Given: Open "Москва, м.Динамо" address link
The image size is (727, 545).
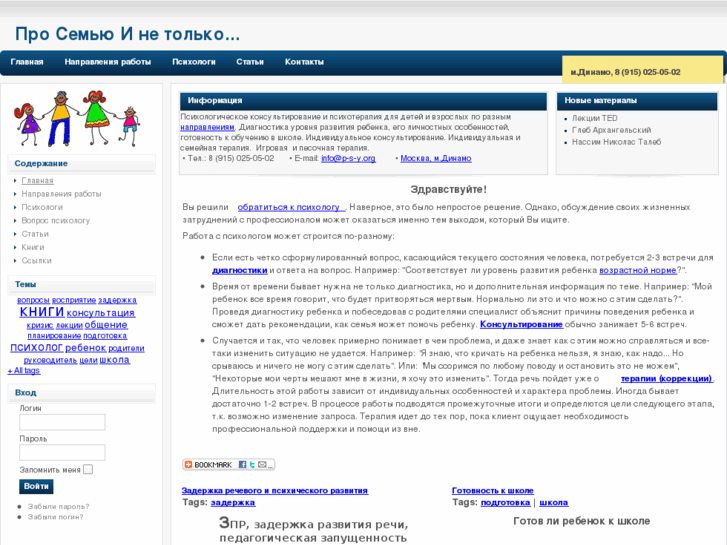Looking at the screenshot, I should click(436, 158).
